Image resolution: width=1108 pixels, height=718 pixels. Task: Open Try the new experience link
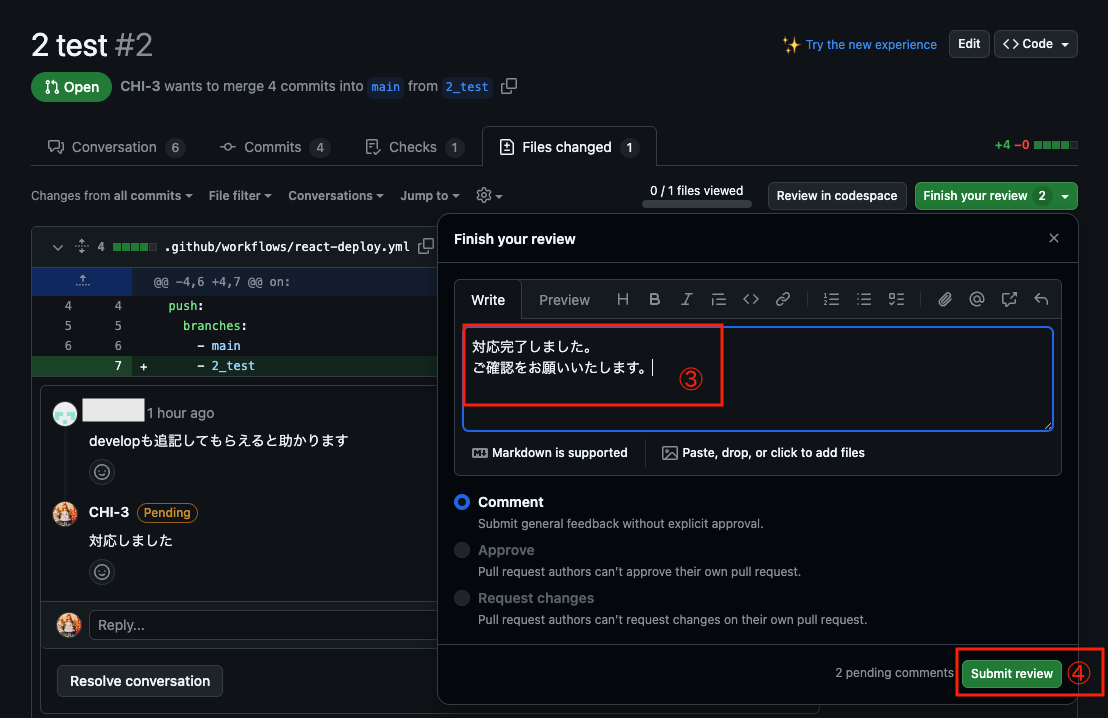coord(871,45)
